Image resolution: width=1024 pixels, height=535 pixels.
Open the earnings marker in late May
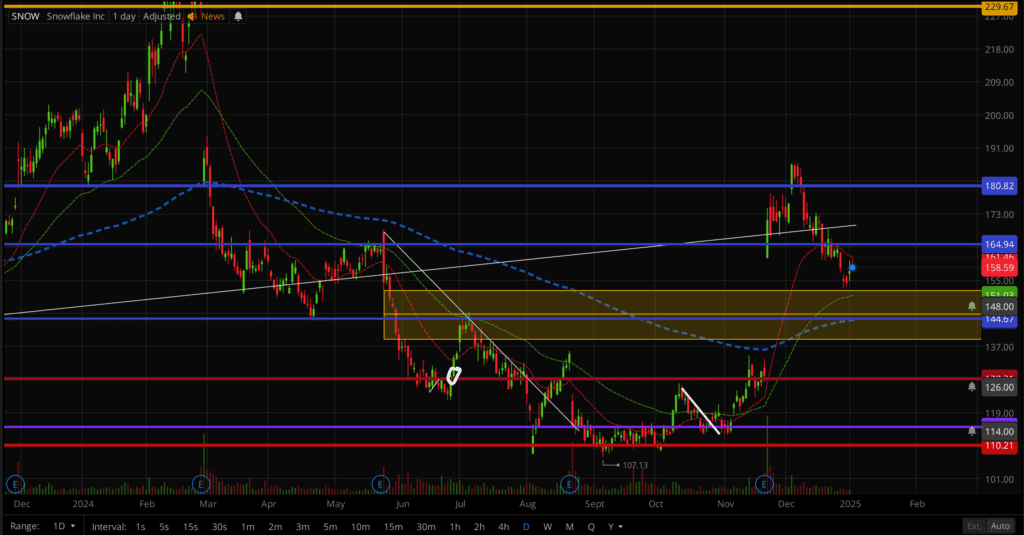click(x=381, y=484)
